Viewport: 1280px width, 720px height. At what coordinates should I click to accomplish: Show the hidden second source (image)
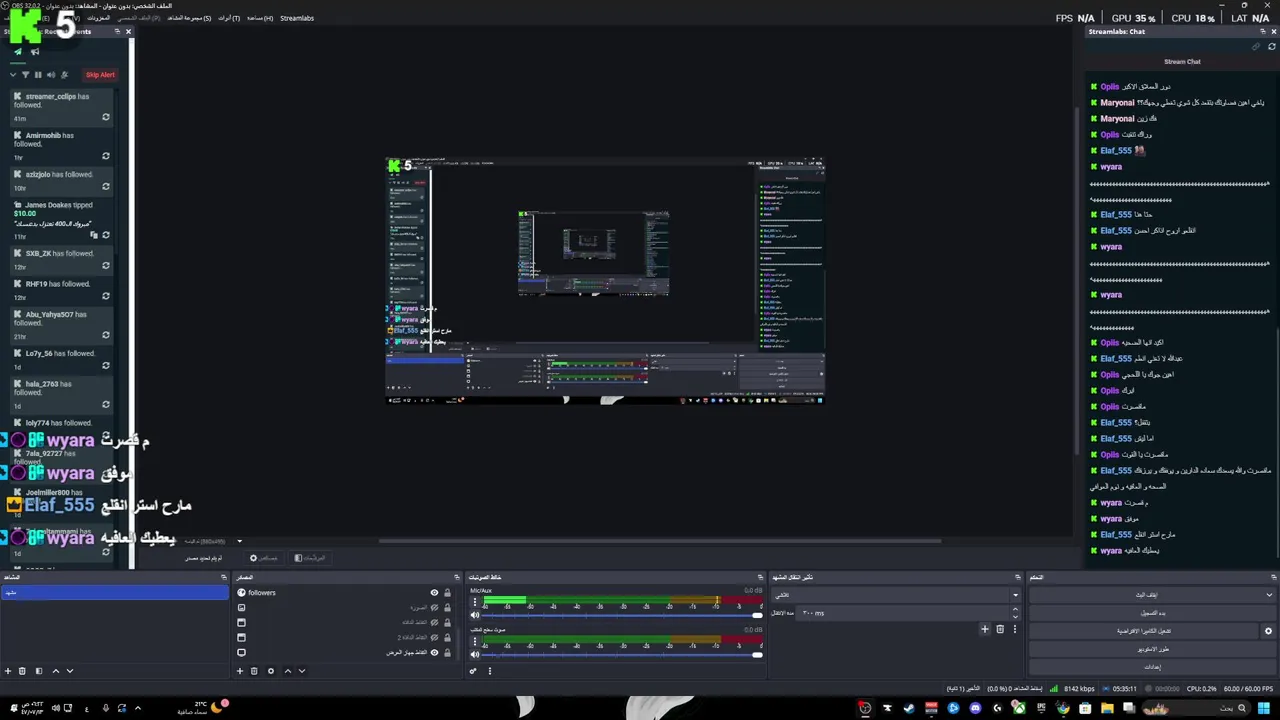(x=434, y=607)
